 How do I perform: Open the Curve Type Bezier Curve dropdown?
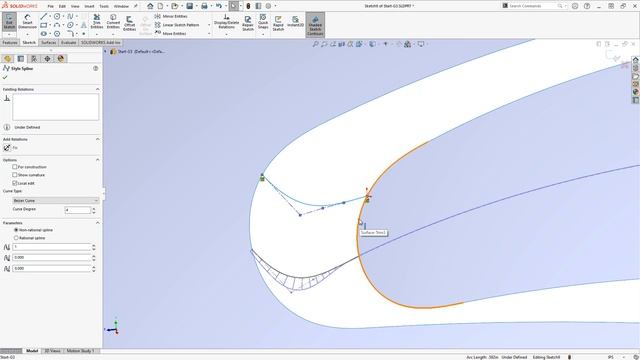pyautogui.click(x=56, y=201)
